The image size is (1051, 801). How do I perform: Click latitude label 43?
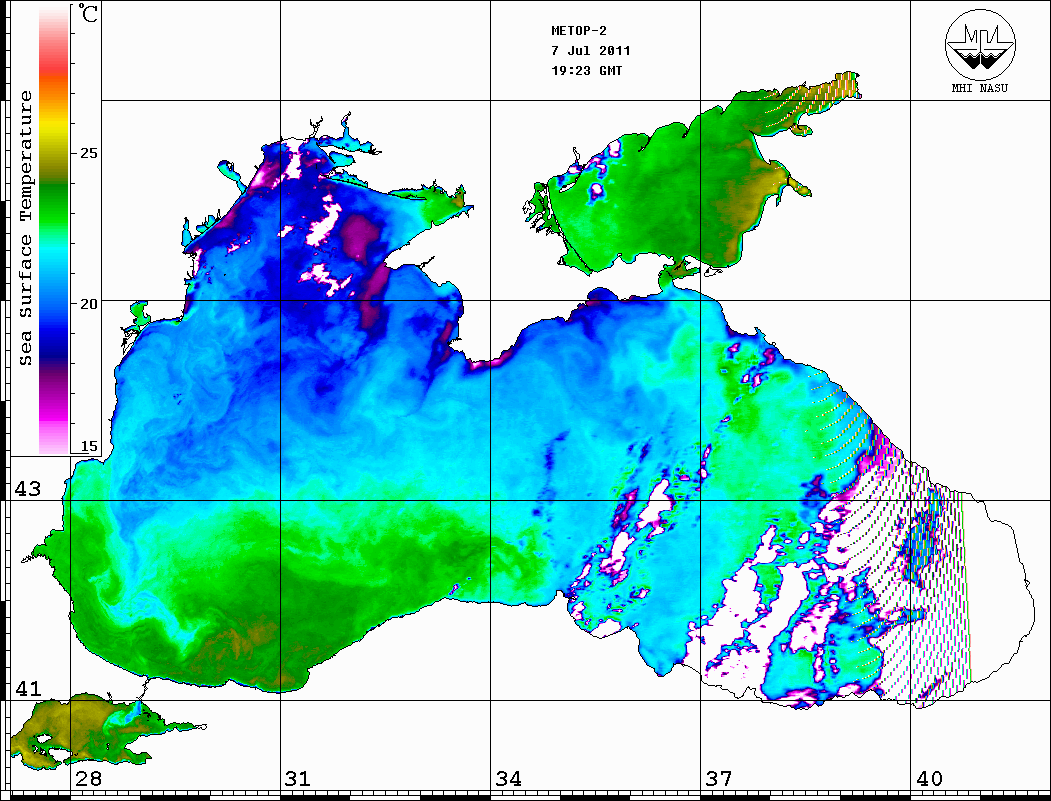[28, 489]
